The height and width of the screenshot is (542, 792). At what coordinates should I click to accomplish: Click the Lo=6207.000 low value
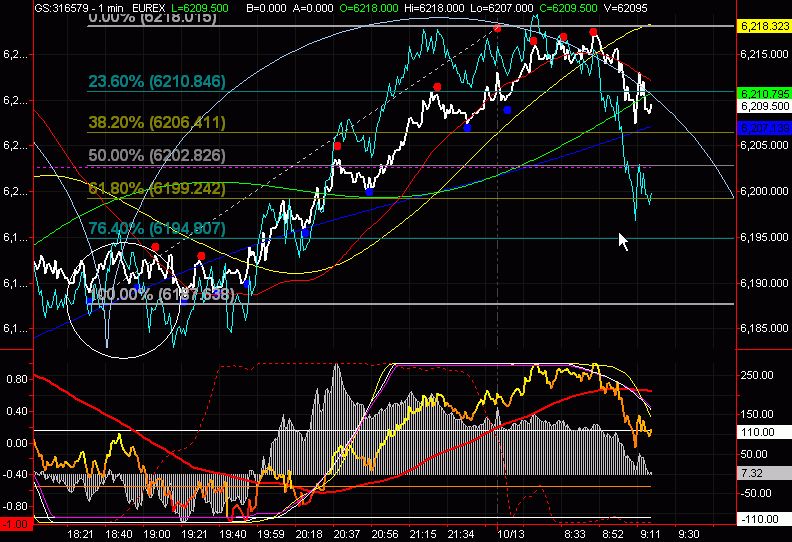502,8
